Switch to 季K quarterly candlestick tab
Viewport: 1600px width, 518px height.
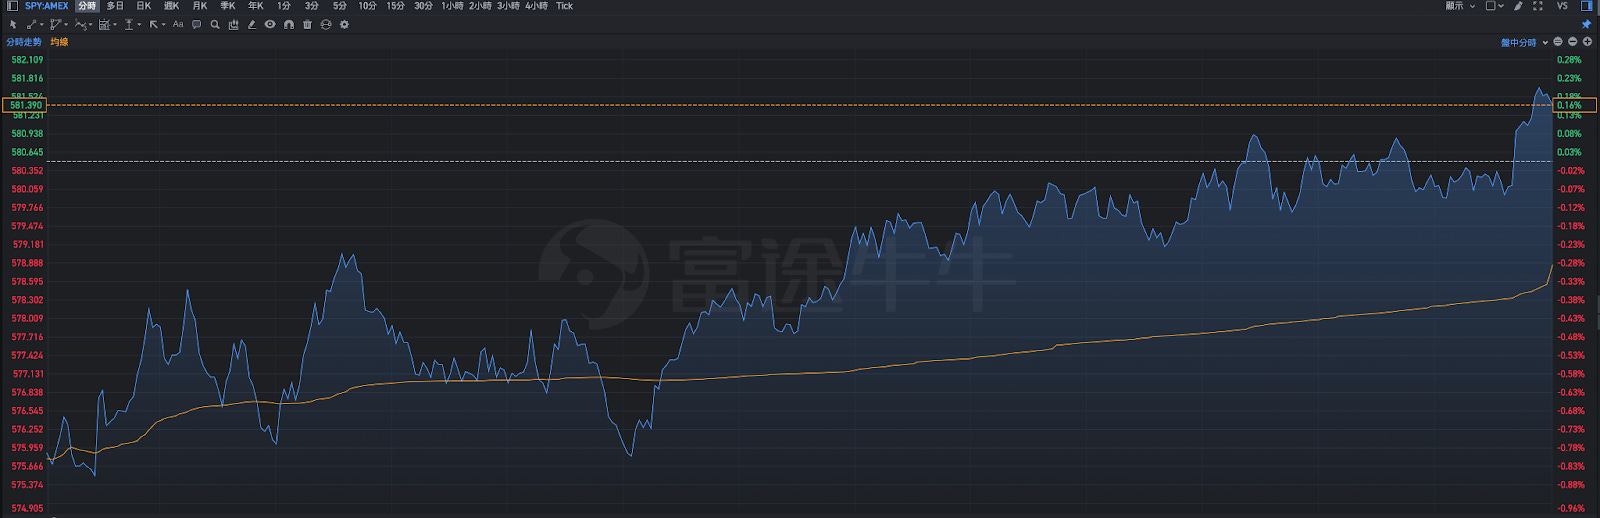(x=228, y=6)
